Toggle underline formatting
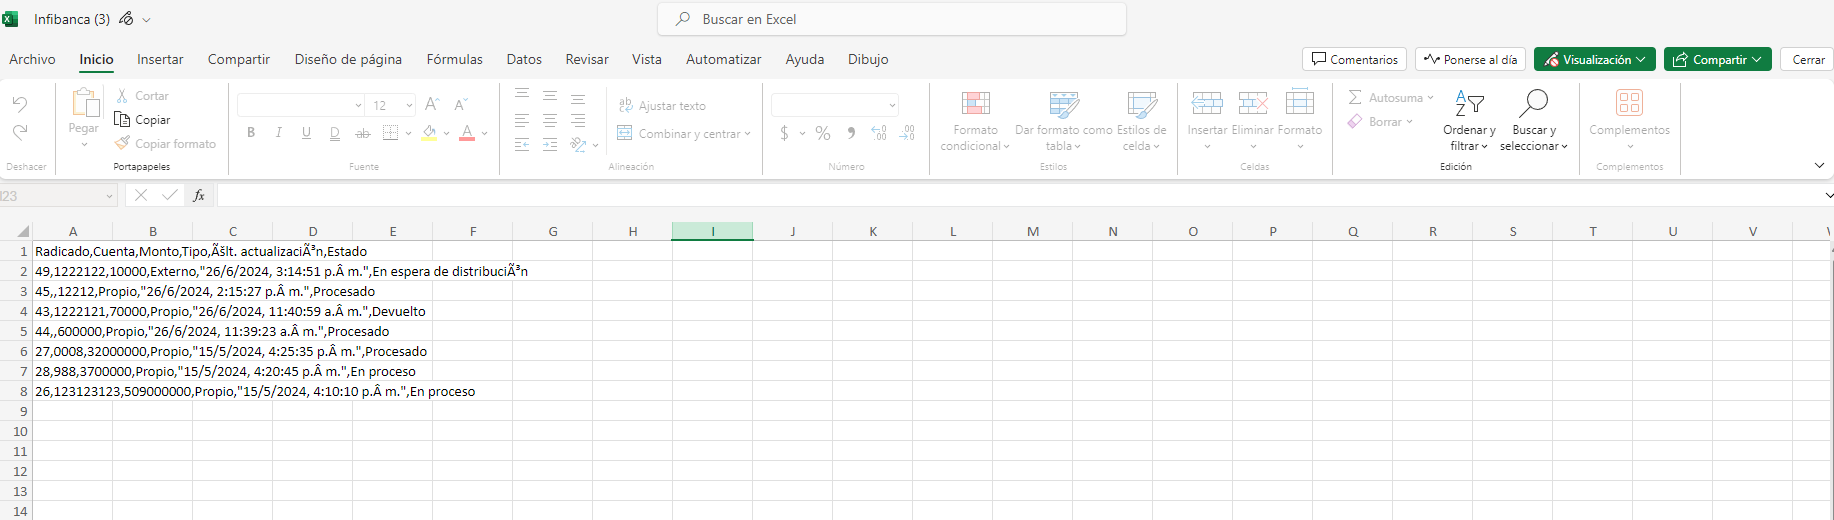The height and width of the screenshot is (520, 1834). [307, 133]
